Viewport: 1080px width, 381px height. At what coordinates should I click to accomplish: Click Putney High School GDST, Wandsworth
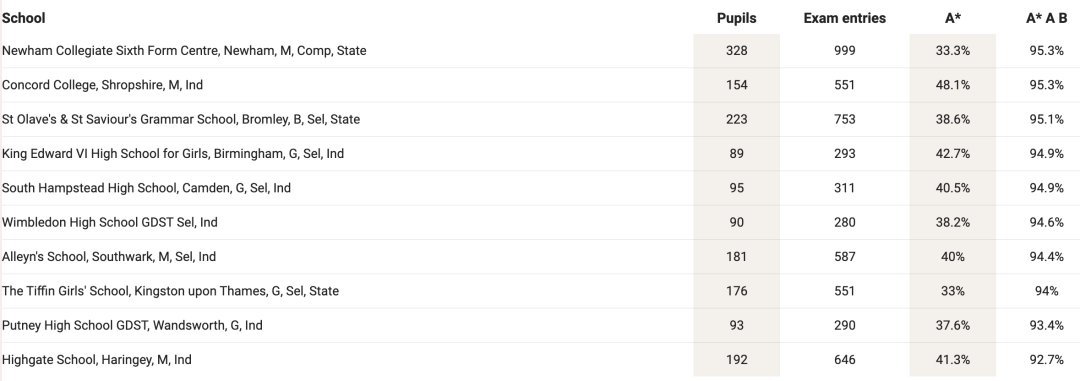point(132,325)
